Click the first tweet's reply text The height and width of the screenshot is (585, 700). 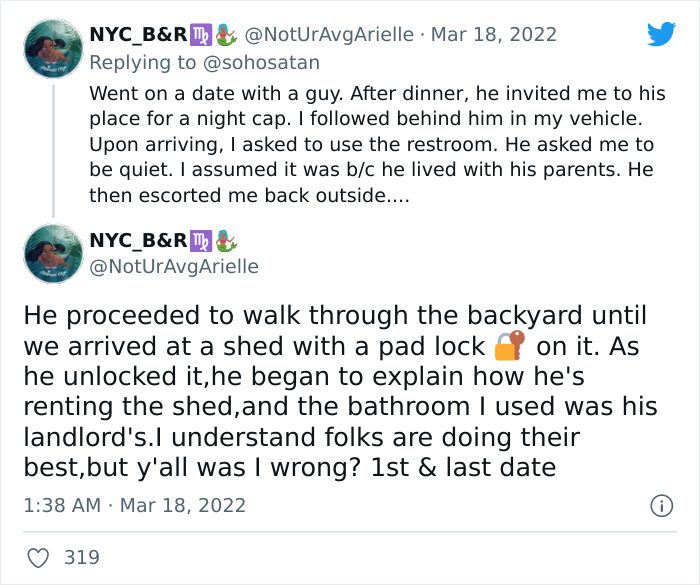[x=375, y=144]
